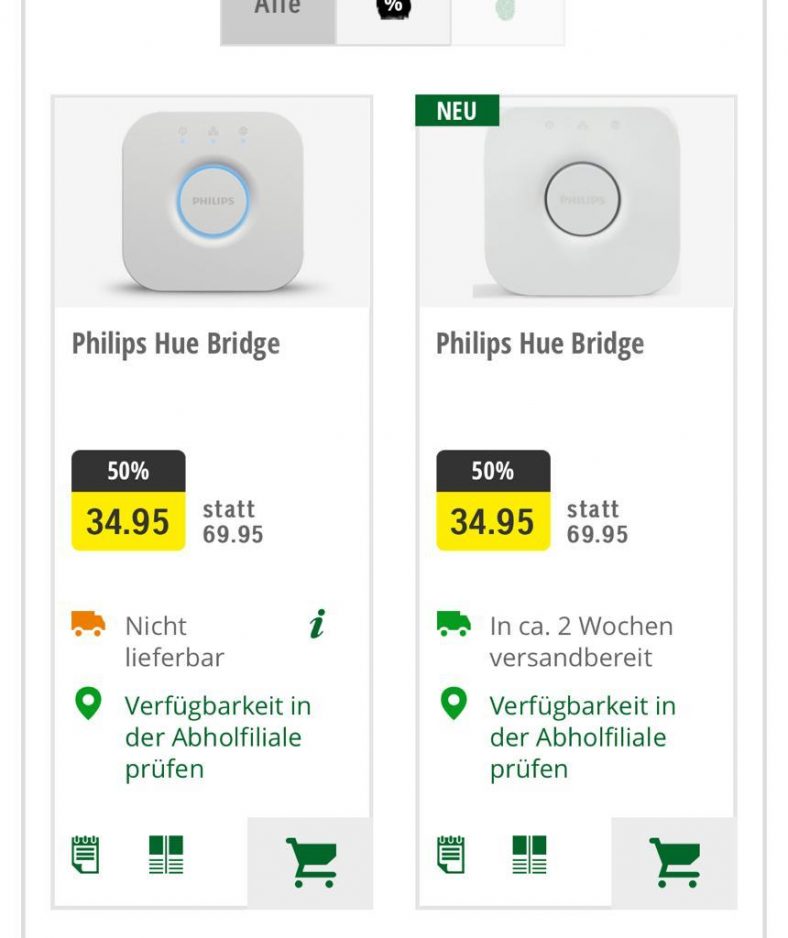Open notepad list icon on right product
788x938 pixels.
click(x=451, y=855)
